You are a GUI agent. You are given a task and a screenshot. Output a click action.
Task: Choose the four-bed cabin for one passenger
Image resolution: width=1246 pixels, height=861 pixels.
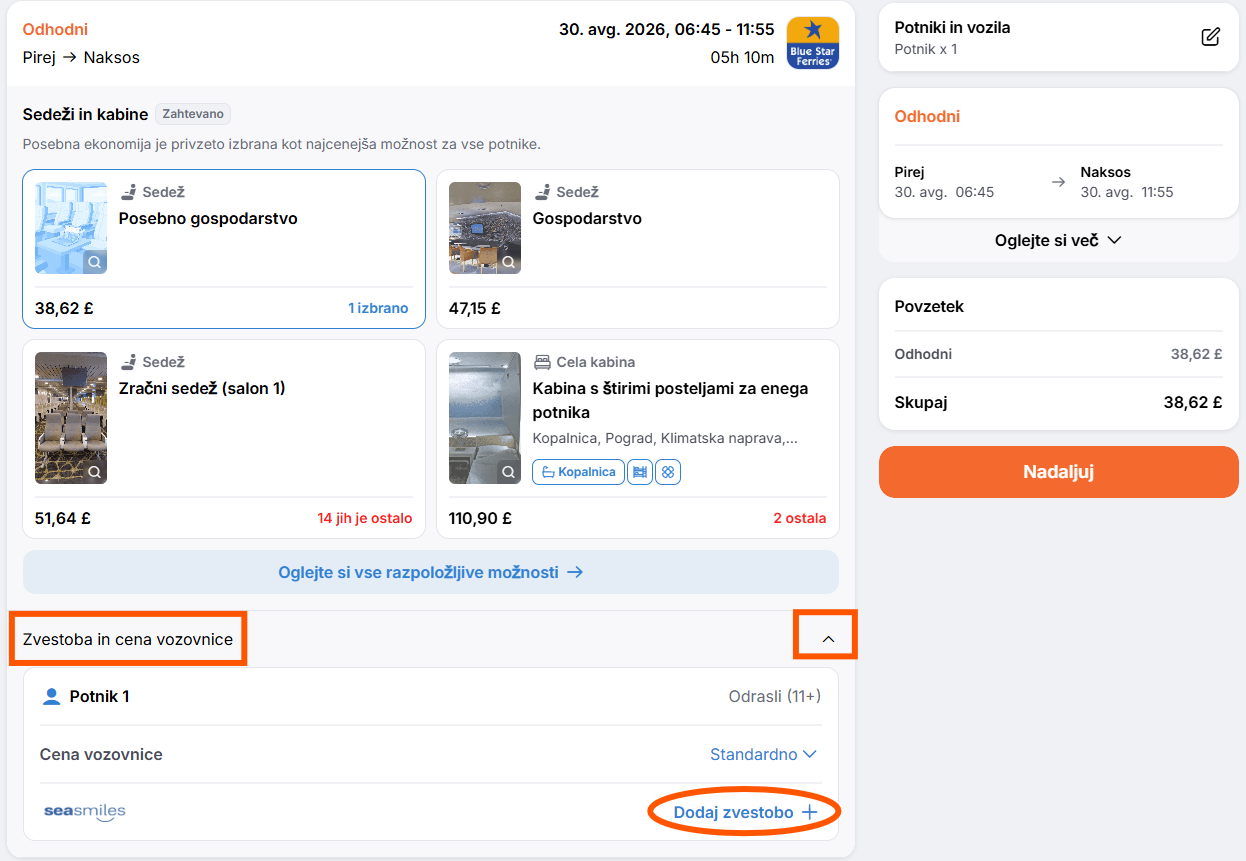638,439
